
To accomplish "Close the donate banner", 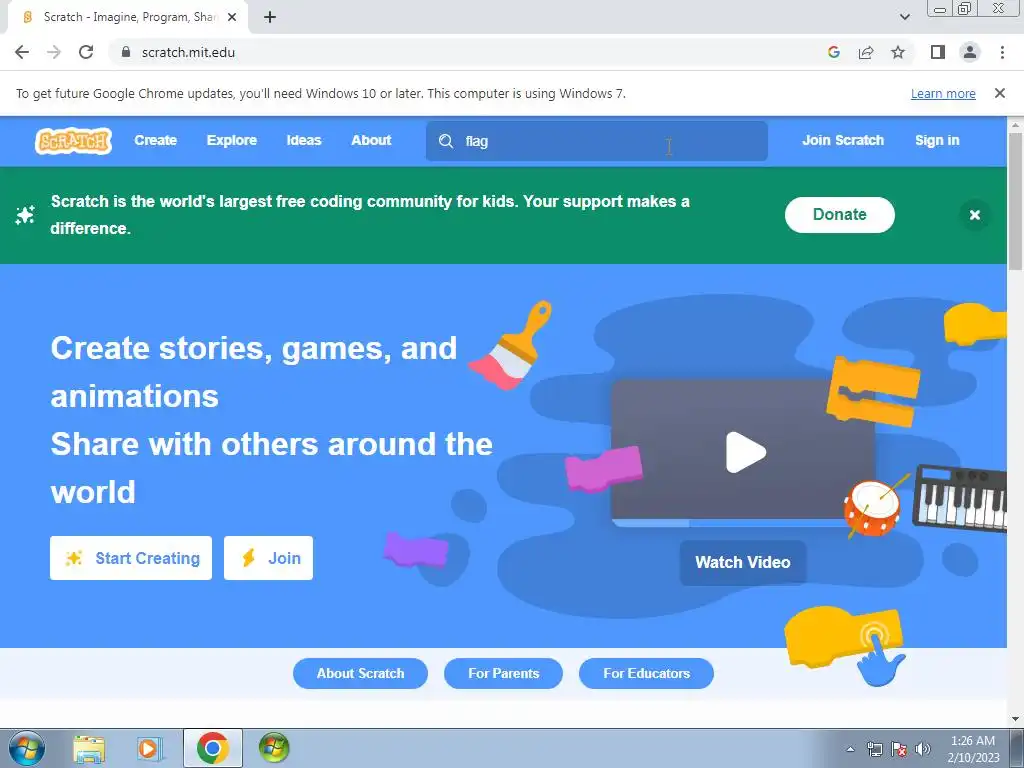I will [x=974, y=215].
